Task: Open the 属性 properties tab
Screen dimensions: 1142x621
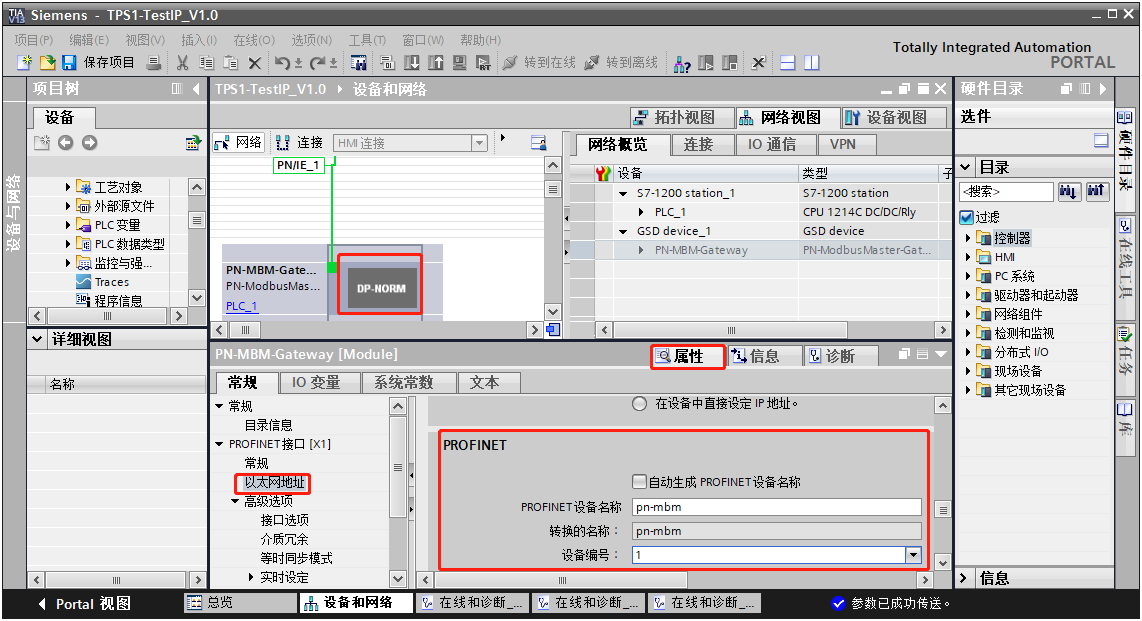Action: click(x=688, y=356)
